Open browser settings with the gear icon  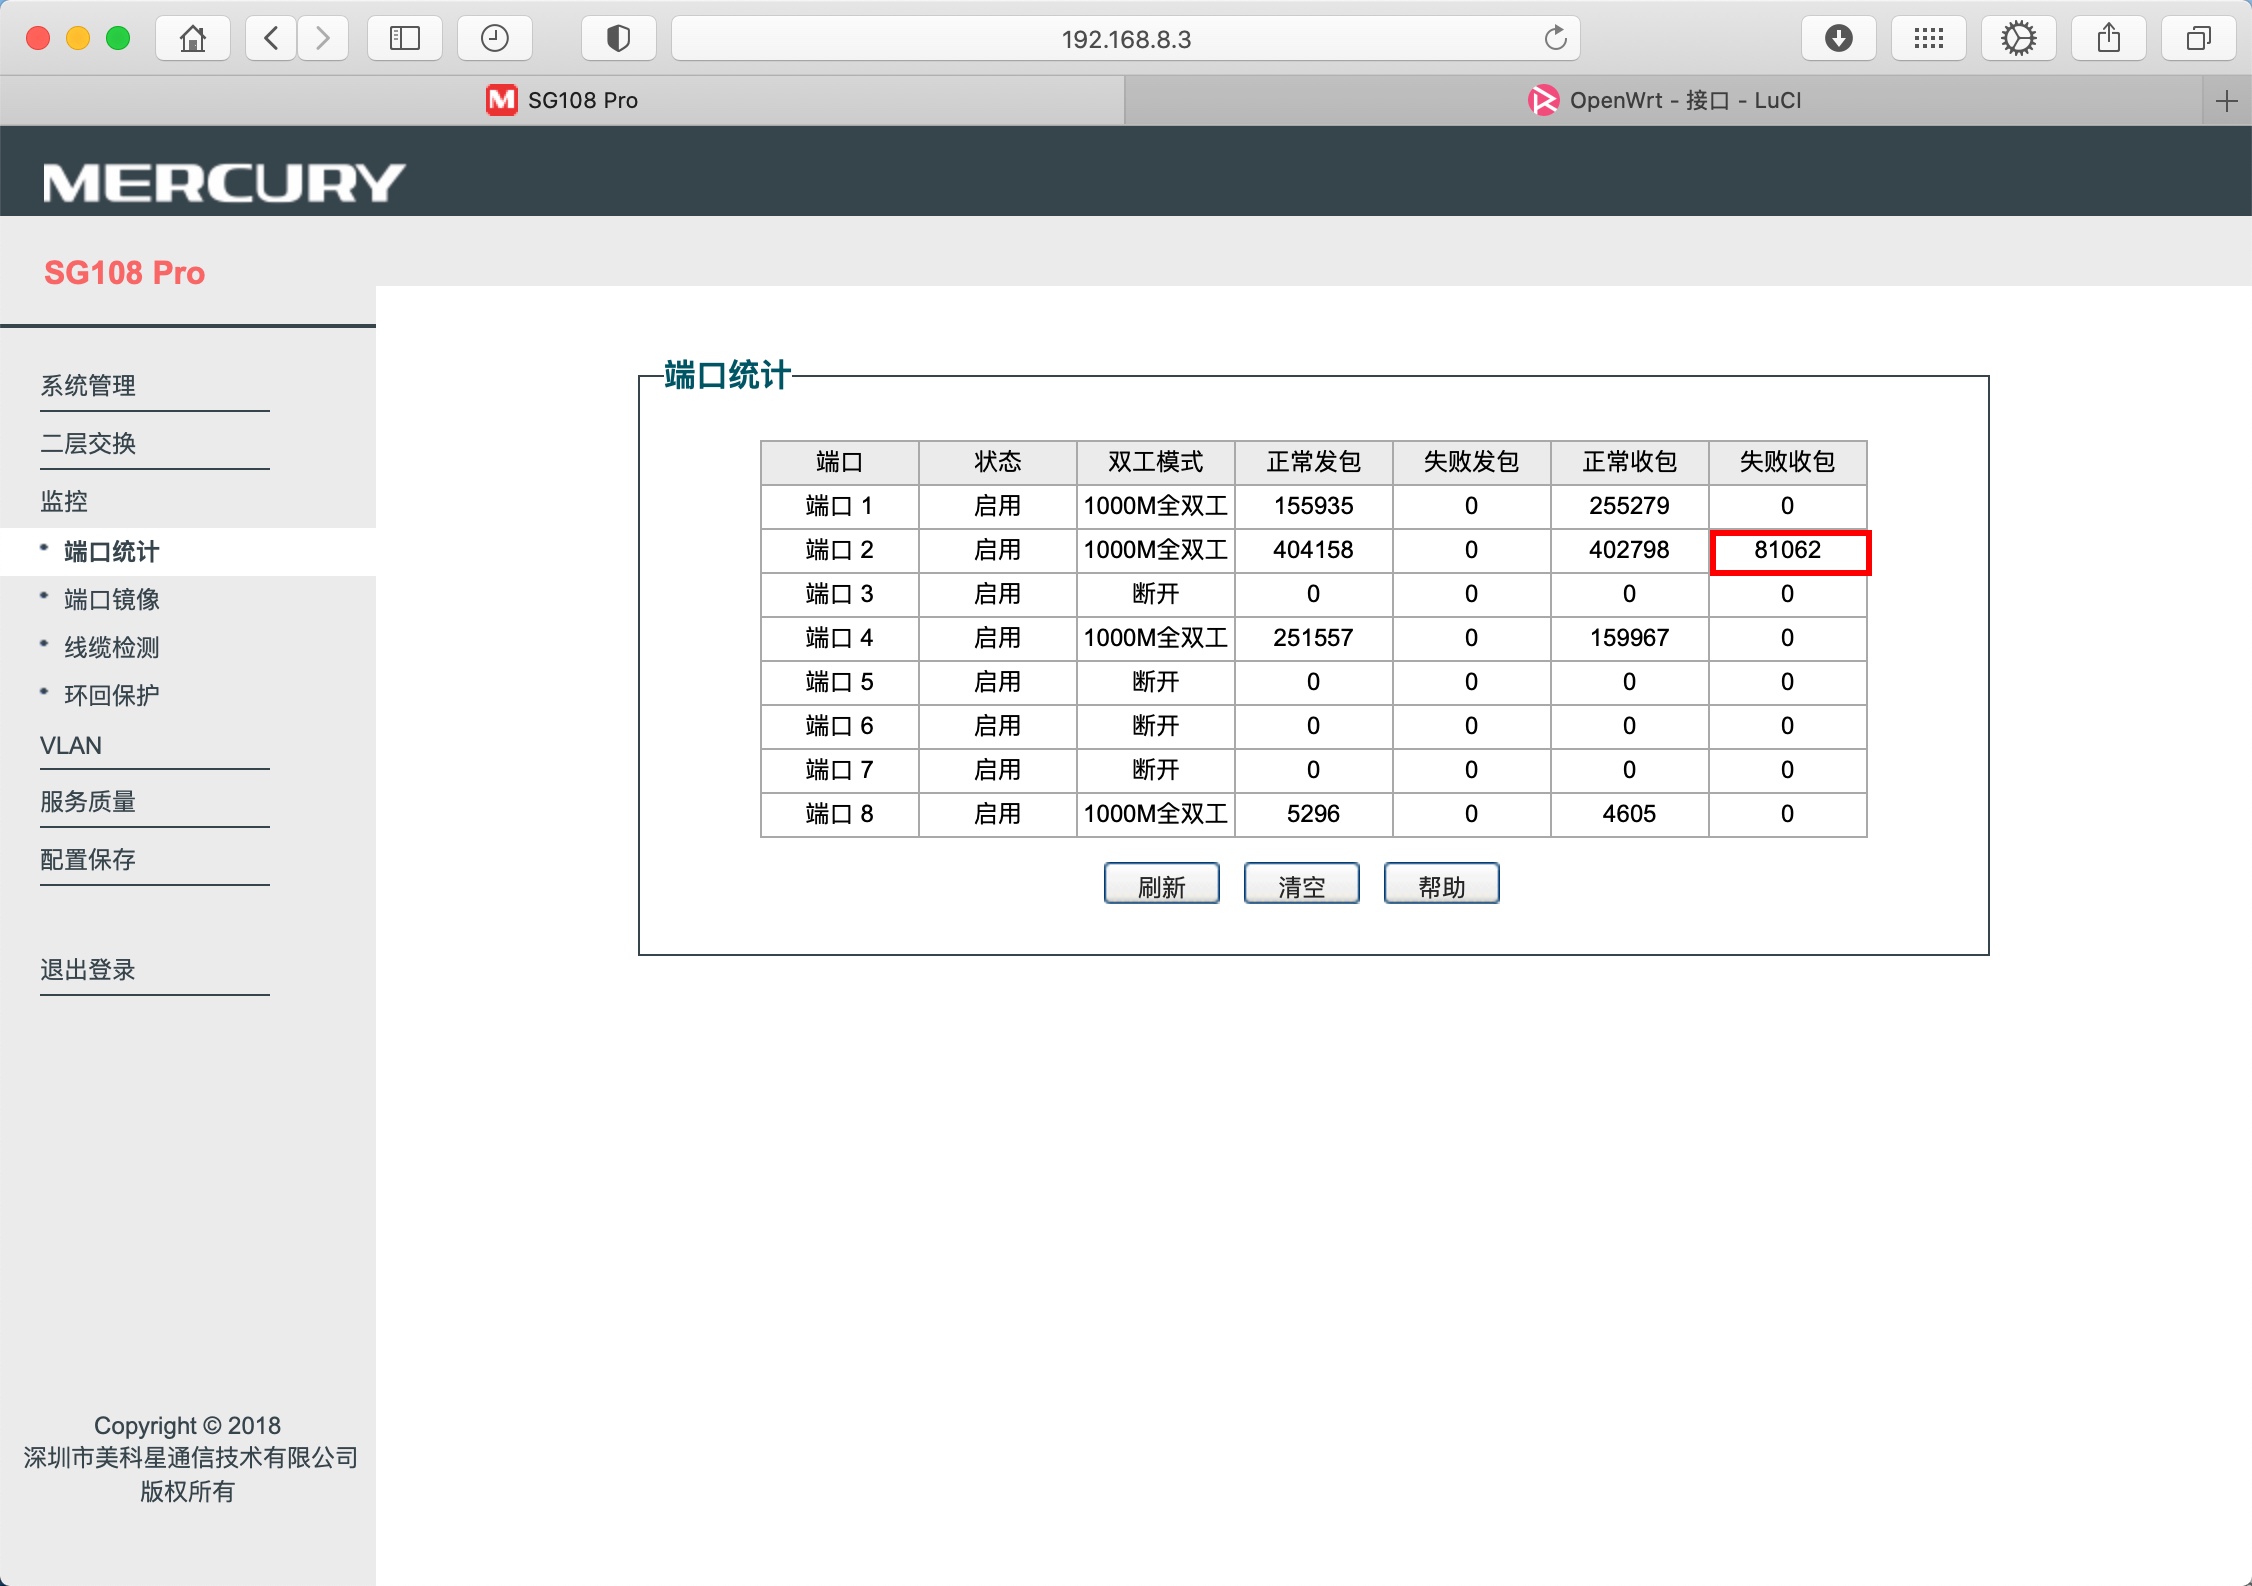2018,38
